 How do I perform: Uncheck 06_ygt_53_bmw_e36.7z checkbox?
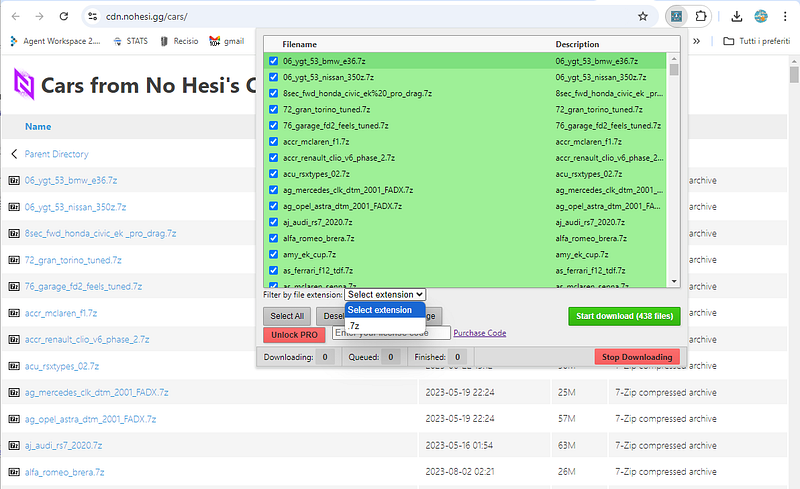pyautogui.click(x=273, y=61)
